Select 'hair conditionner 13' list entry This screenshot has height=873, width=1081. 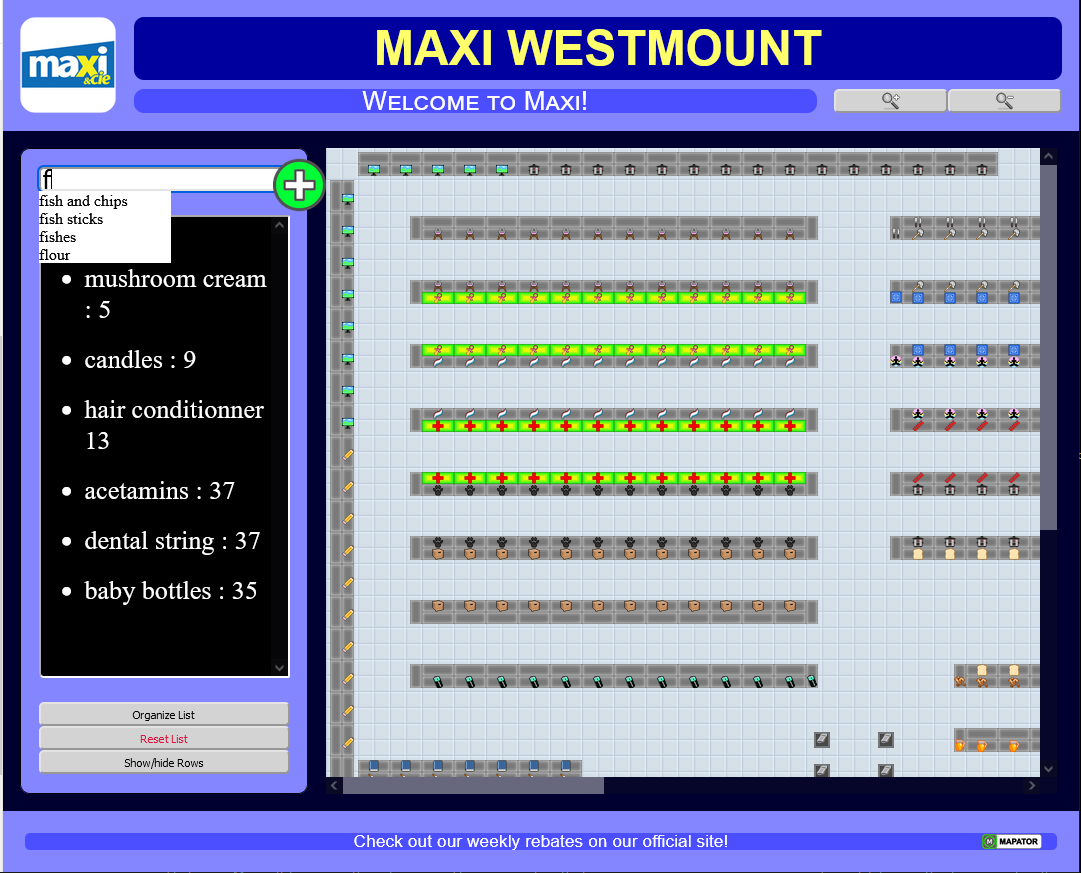(x=174, y=425)
